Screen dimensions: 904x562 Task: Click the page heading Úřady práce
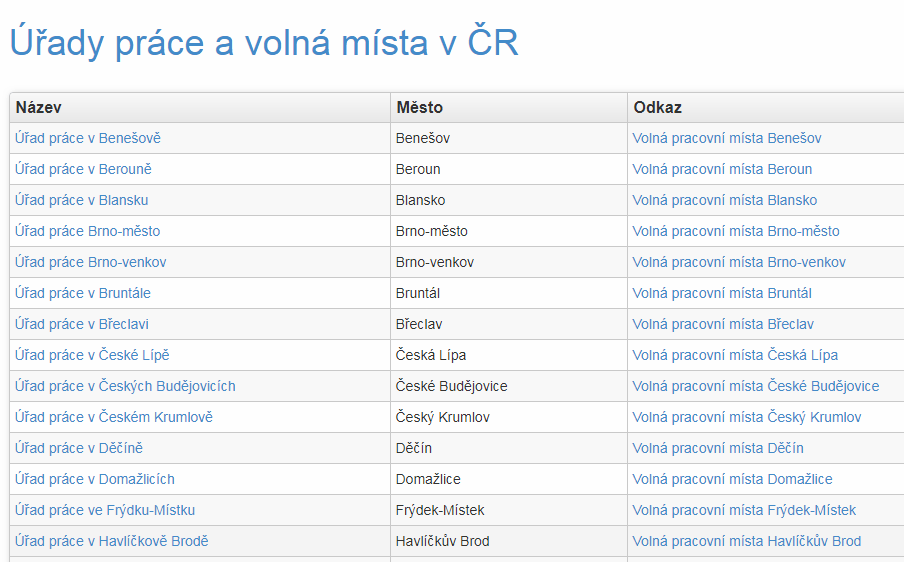pyautogui.click(x=263, y=43)
